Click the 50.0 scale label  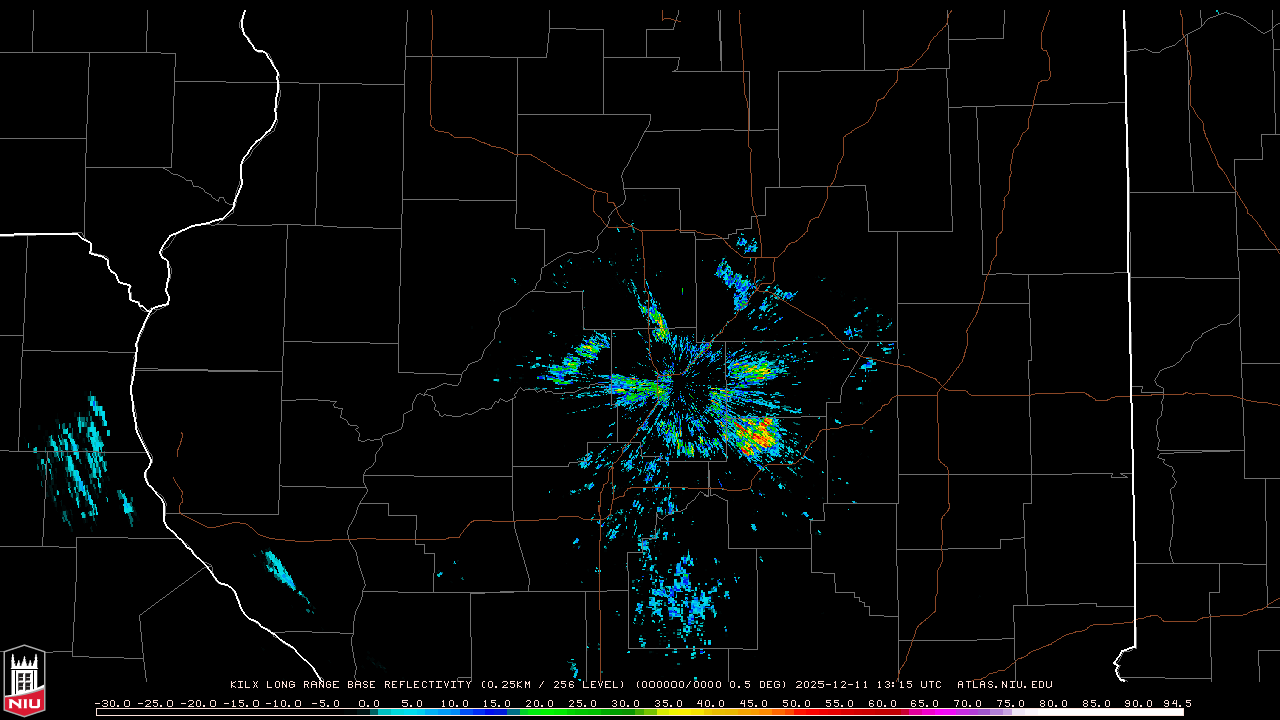coord(797,703)
